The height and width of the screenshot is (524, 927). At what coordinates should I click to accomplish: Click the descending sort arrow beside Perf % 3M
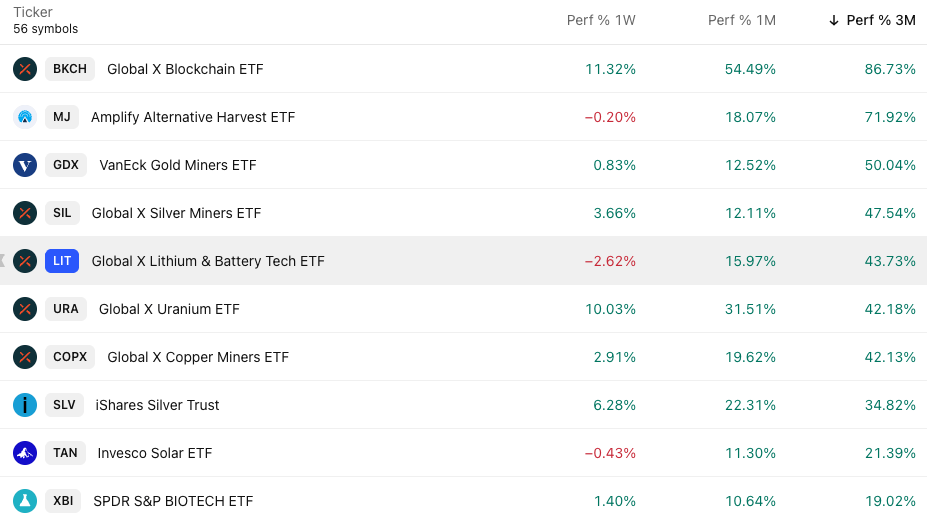click(x=834, y=21)
